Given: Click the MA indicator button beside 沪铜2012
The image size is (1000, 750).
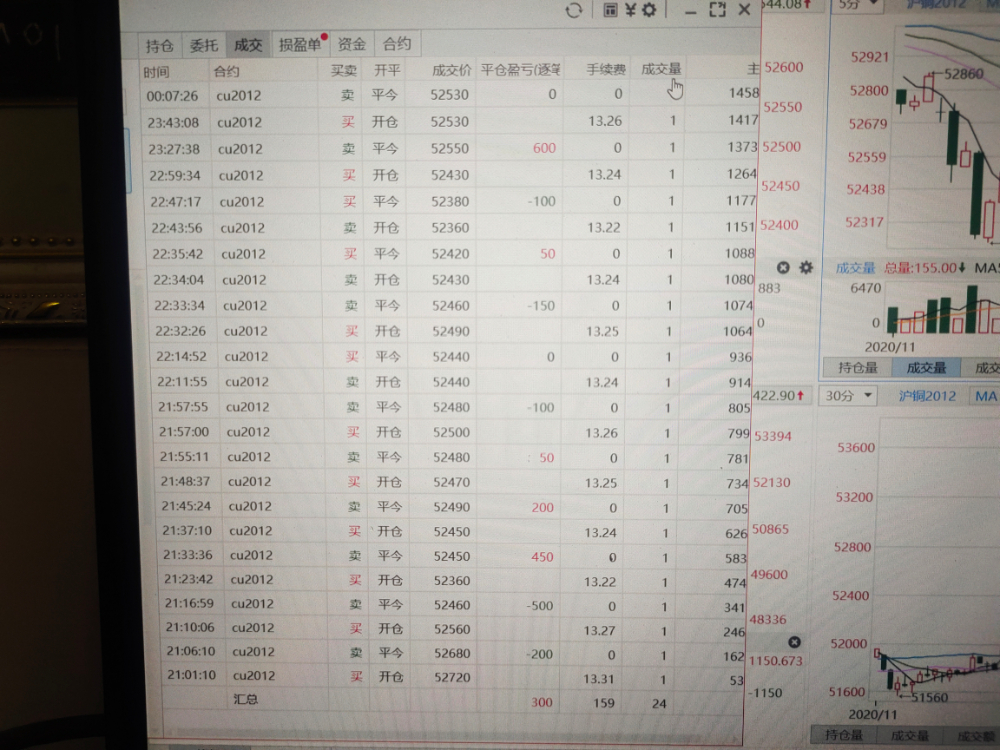Looking at the screenshot, I should coord(985,396).
